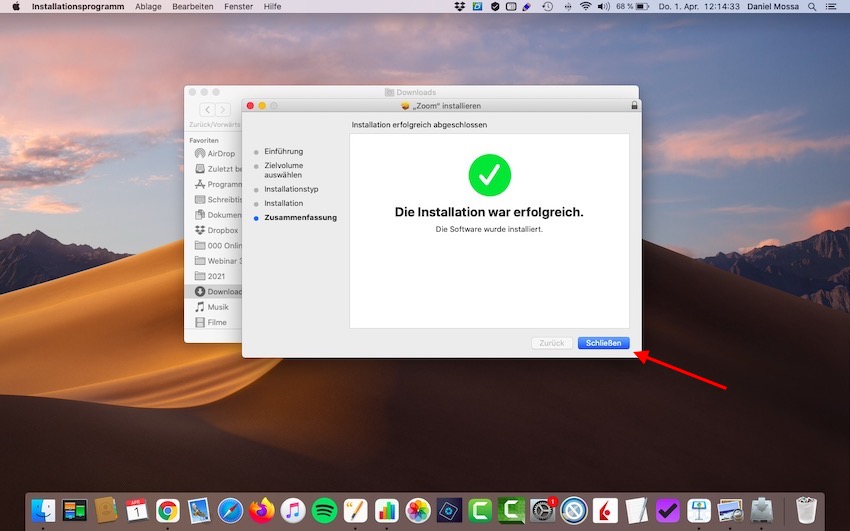Click the lock icon in installer title bar
850x531 pixels.
(634, 106)
